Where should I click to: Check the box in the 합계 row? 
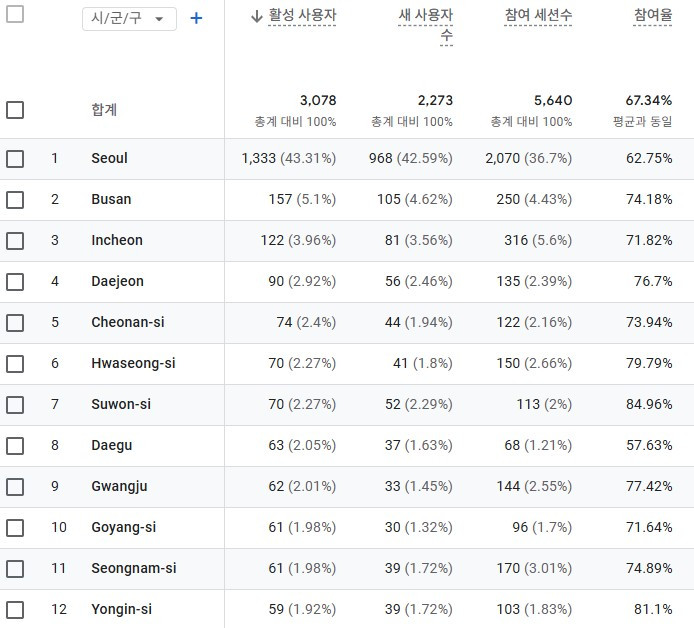tap(15, 110)
